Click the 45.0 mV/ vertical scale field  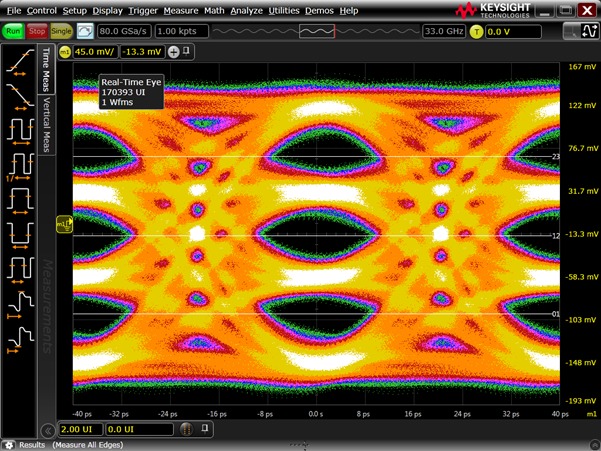point(96,51)
